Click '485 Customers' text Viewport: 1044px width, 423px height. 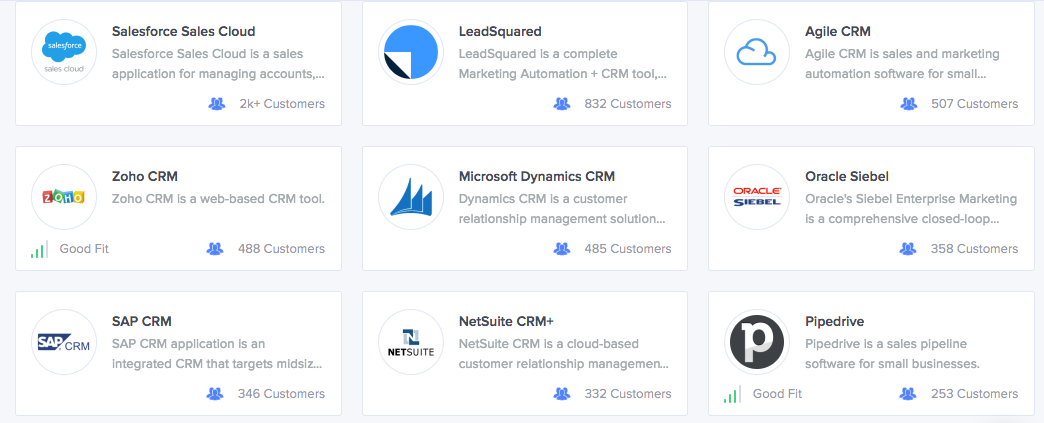pyautogui.click(x=628, y=249)
